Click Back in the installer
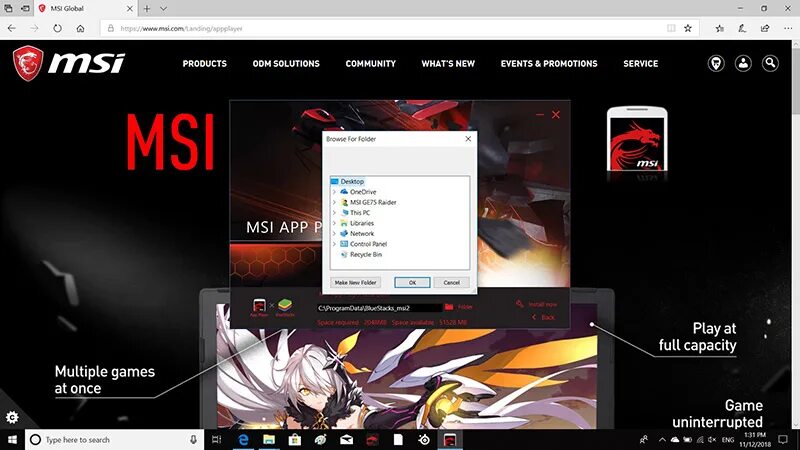This screenshot has height=450, width=800. (543, 317)
